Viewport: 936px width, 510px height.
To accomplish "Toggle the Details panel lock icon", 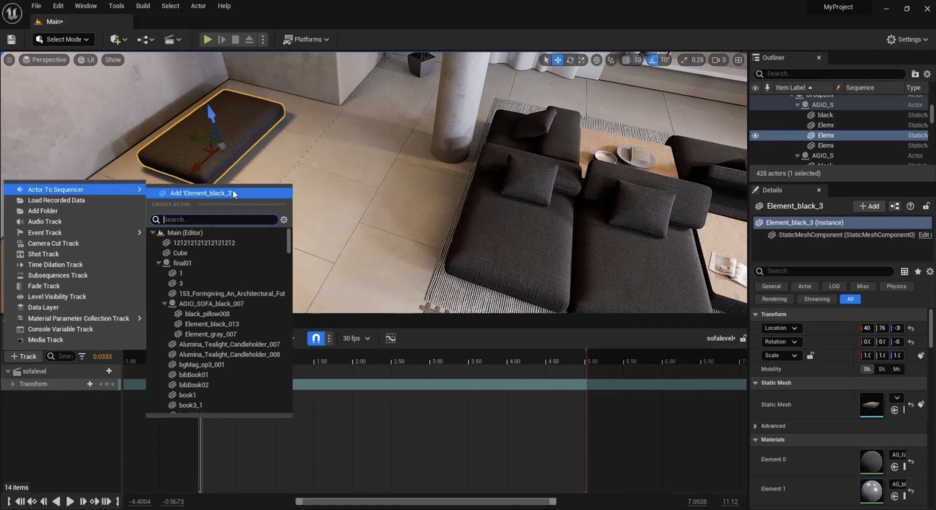I will 926,206.
